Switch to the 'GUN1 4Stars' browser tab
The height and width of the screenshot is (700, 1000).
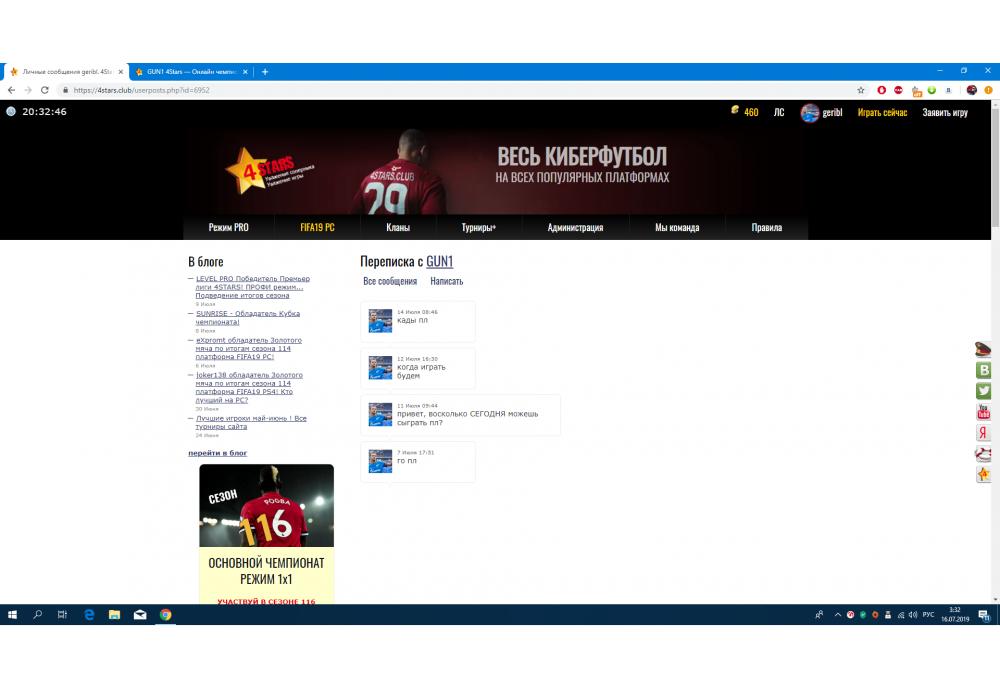pyautogui.click(x=190, y=72)
